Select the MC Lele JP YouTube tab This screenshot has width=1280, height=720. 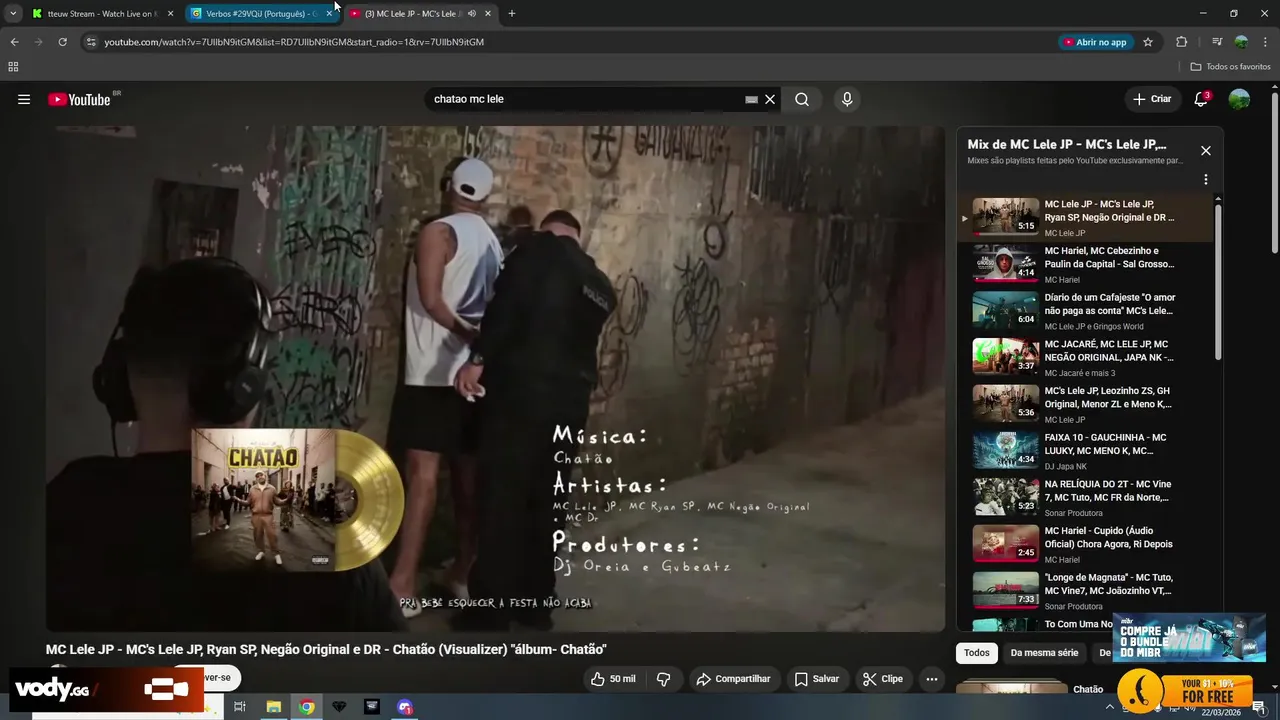point(420,14)
